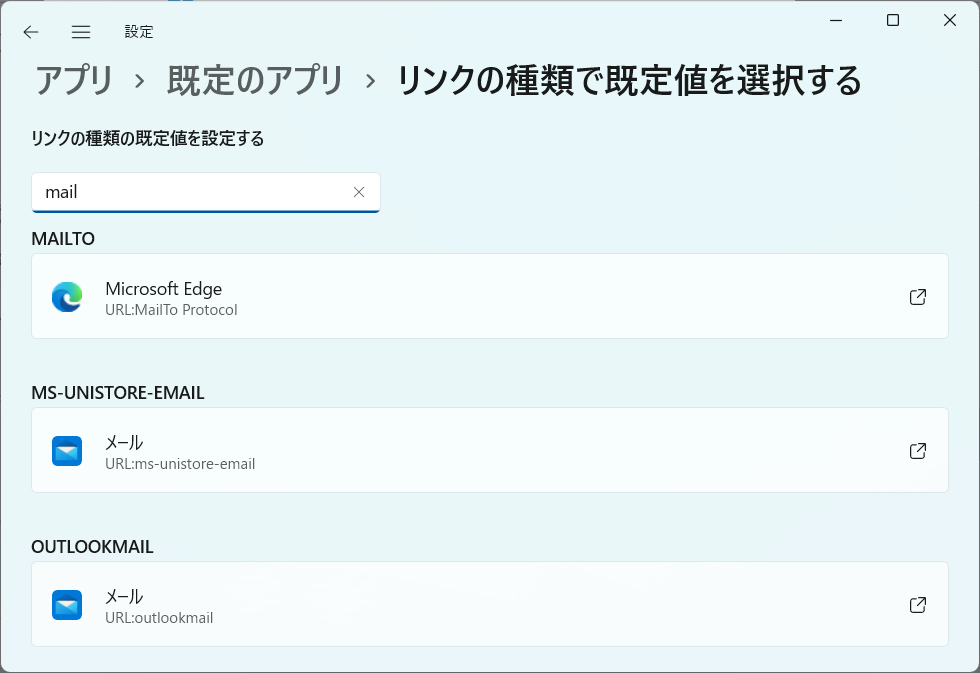
Task: Maximize the Settings window
Action: tap(893, 21)
